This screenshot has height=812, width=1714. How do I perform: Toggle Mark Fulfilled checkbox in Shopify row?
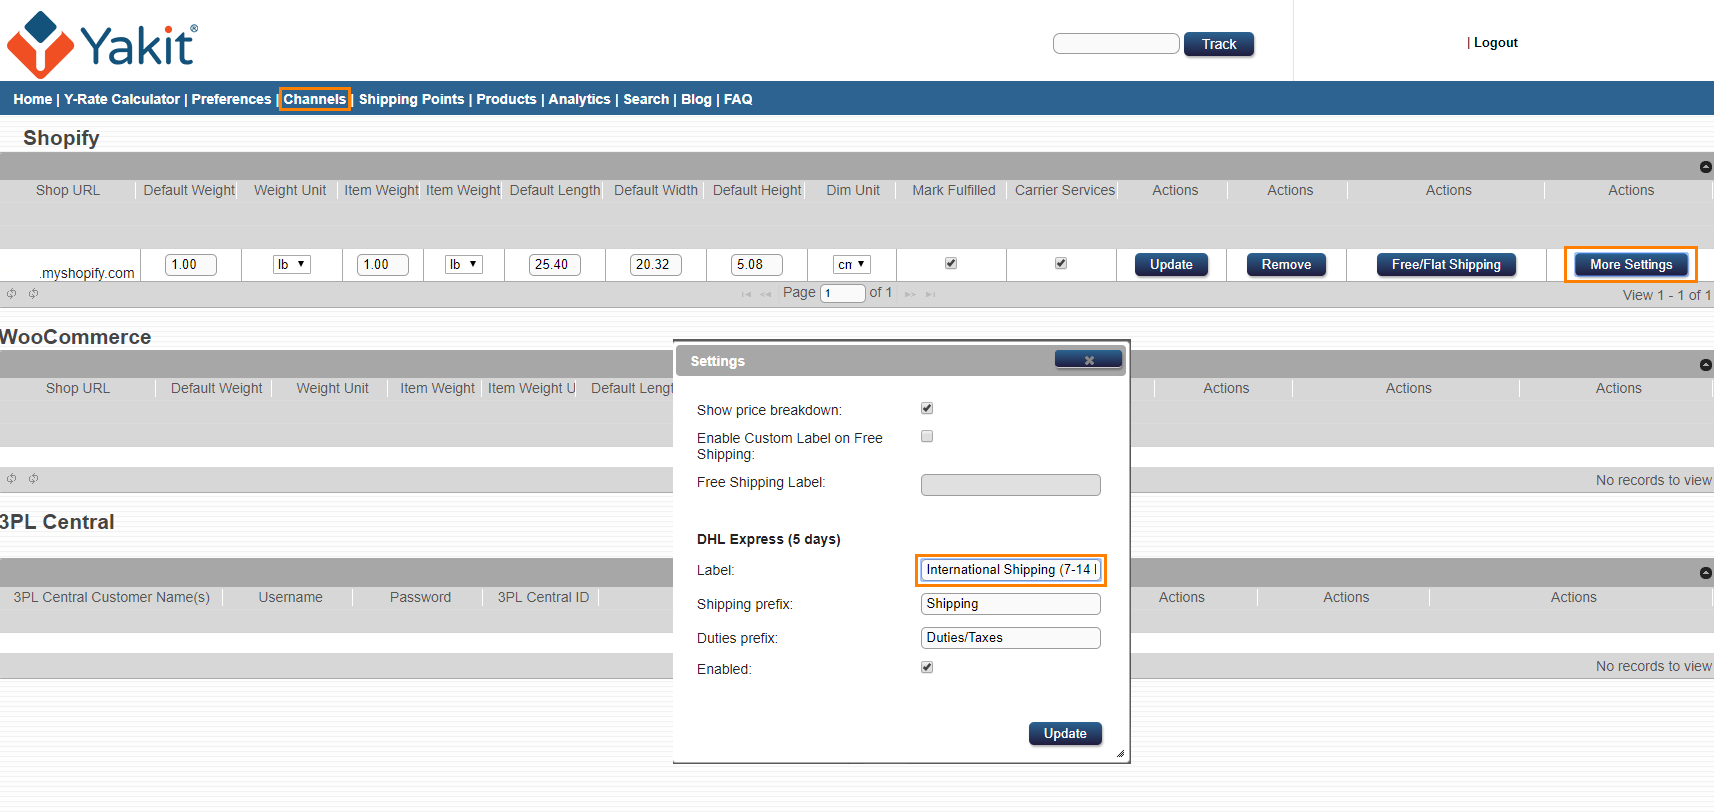coord(951,264)
